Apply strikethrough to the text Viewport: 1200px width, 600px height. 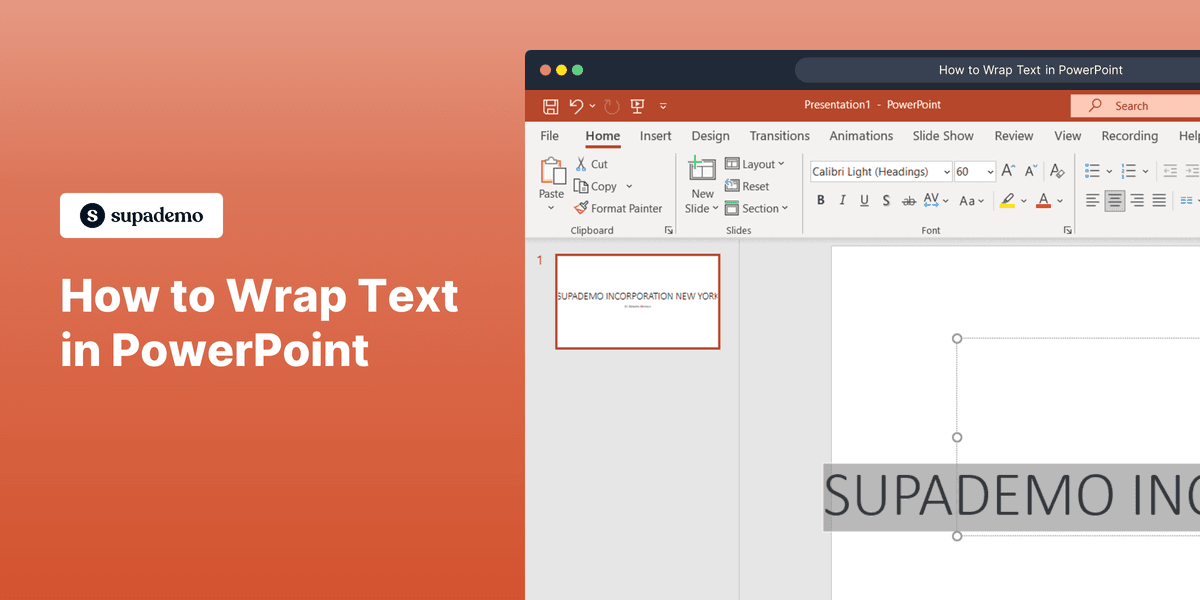pos(908,200)
